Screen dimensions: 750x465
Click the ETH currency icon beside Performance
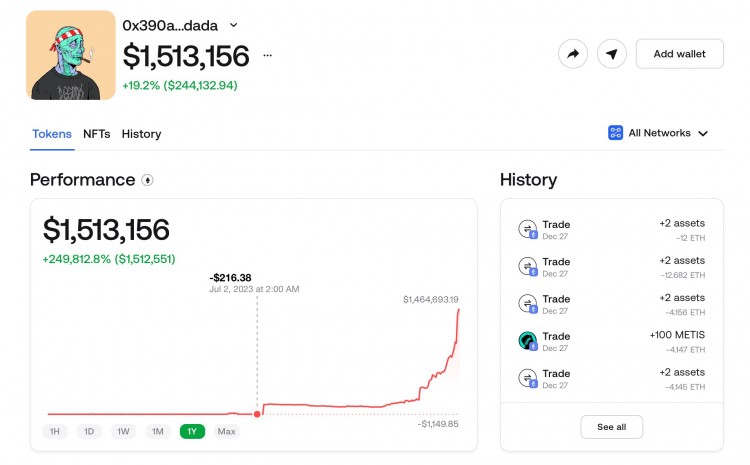pos(147,180)
